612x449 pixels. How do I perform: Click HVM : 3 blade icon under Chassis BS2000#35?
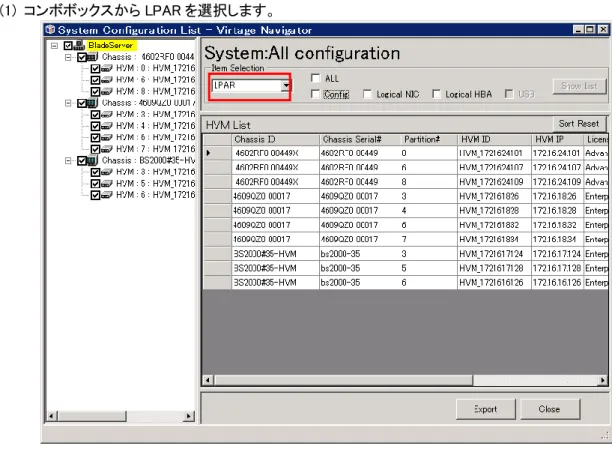point(107,172)
